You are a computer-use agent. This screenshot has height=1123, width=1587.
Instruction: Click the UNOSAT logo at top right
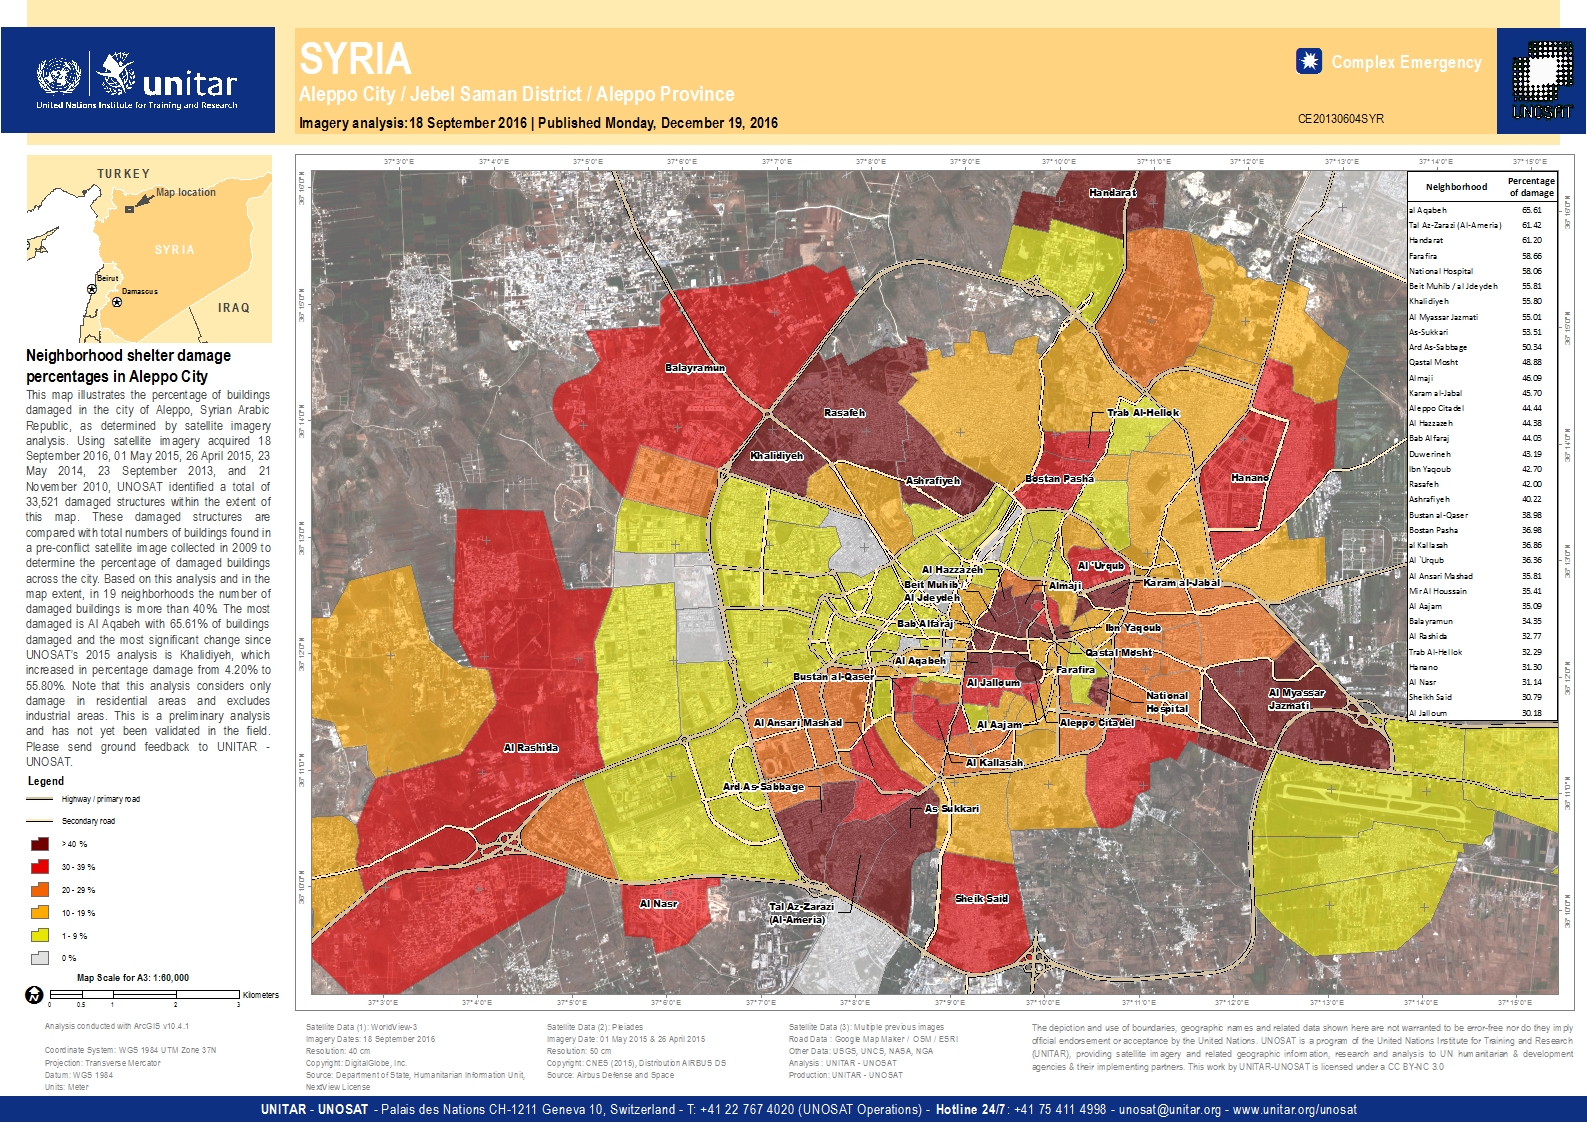coord(1541,80)
